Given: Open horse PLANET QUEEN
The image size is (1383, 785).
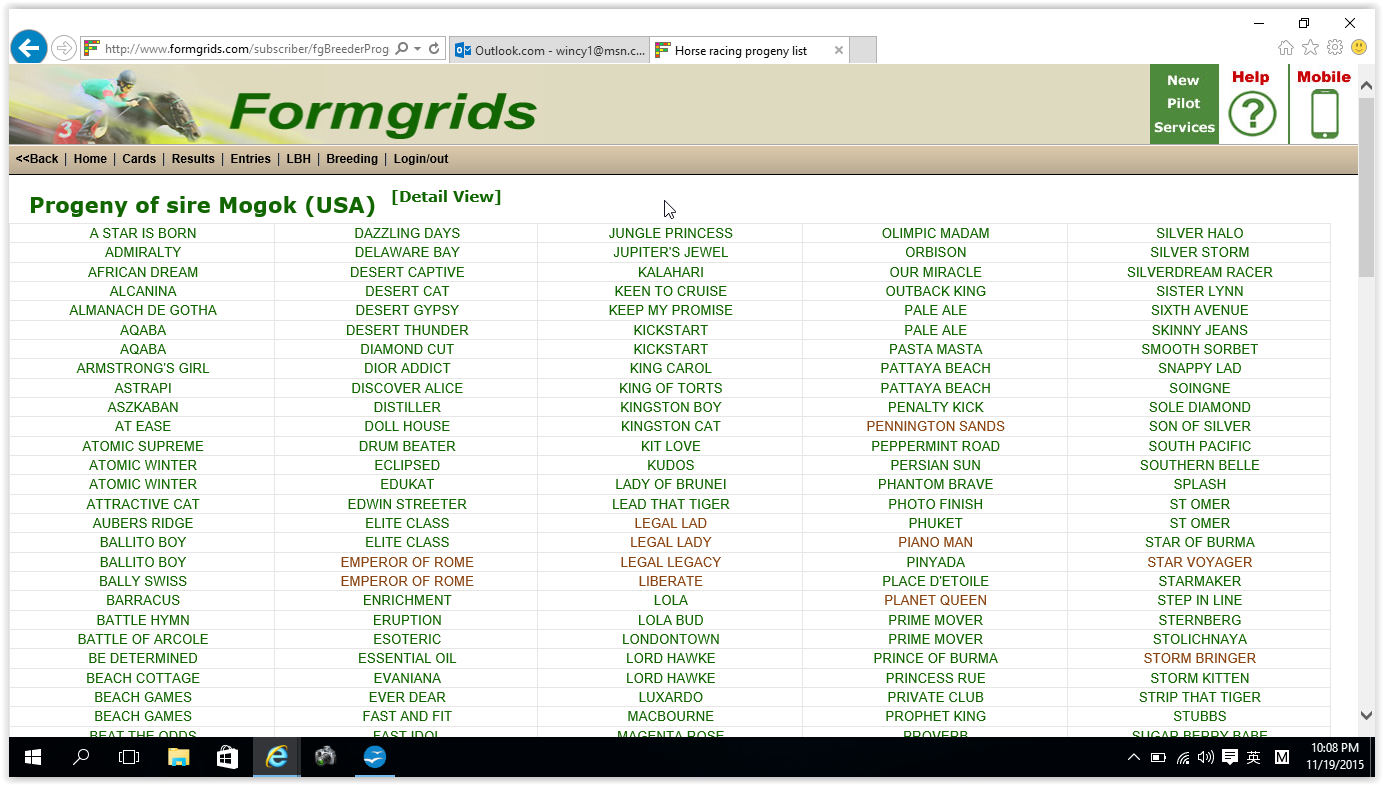Looking at the screenshot, I should (936, 600).
